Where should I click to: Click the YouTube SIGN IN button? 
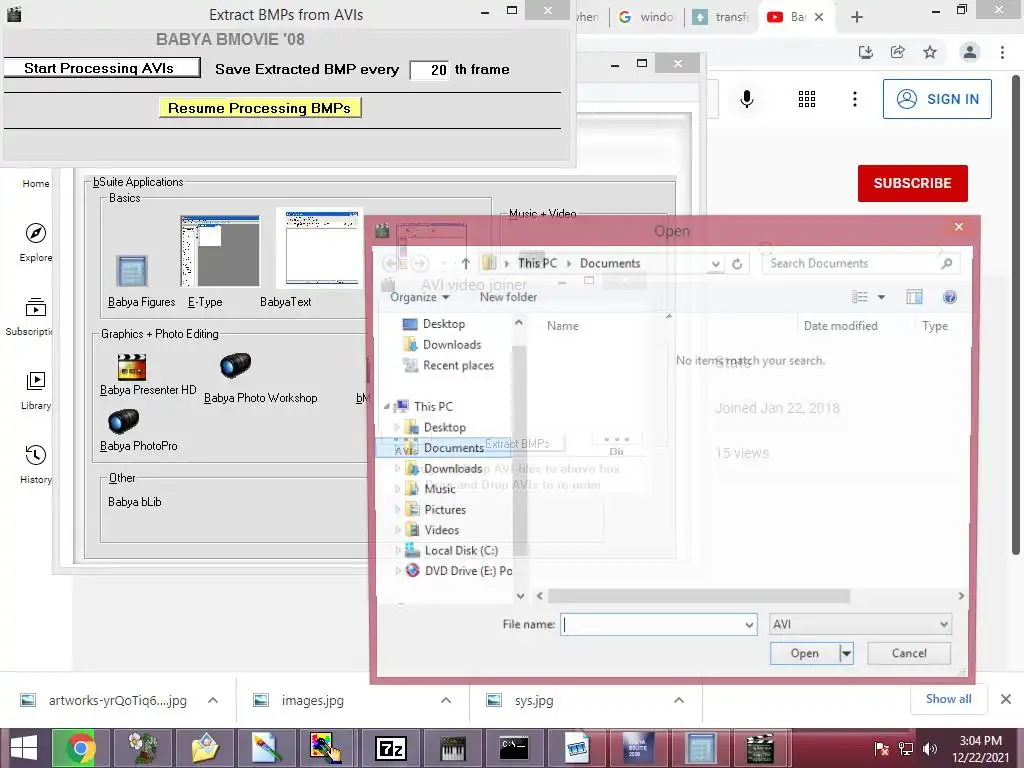(x=937, y=99)
